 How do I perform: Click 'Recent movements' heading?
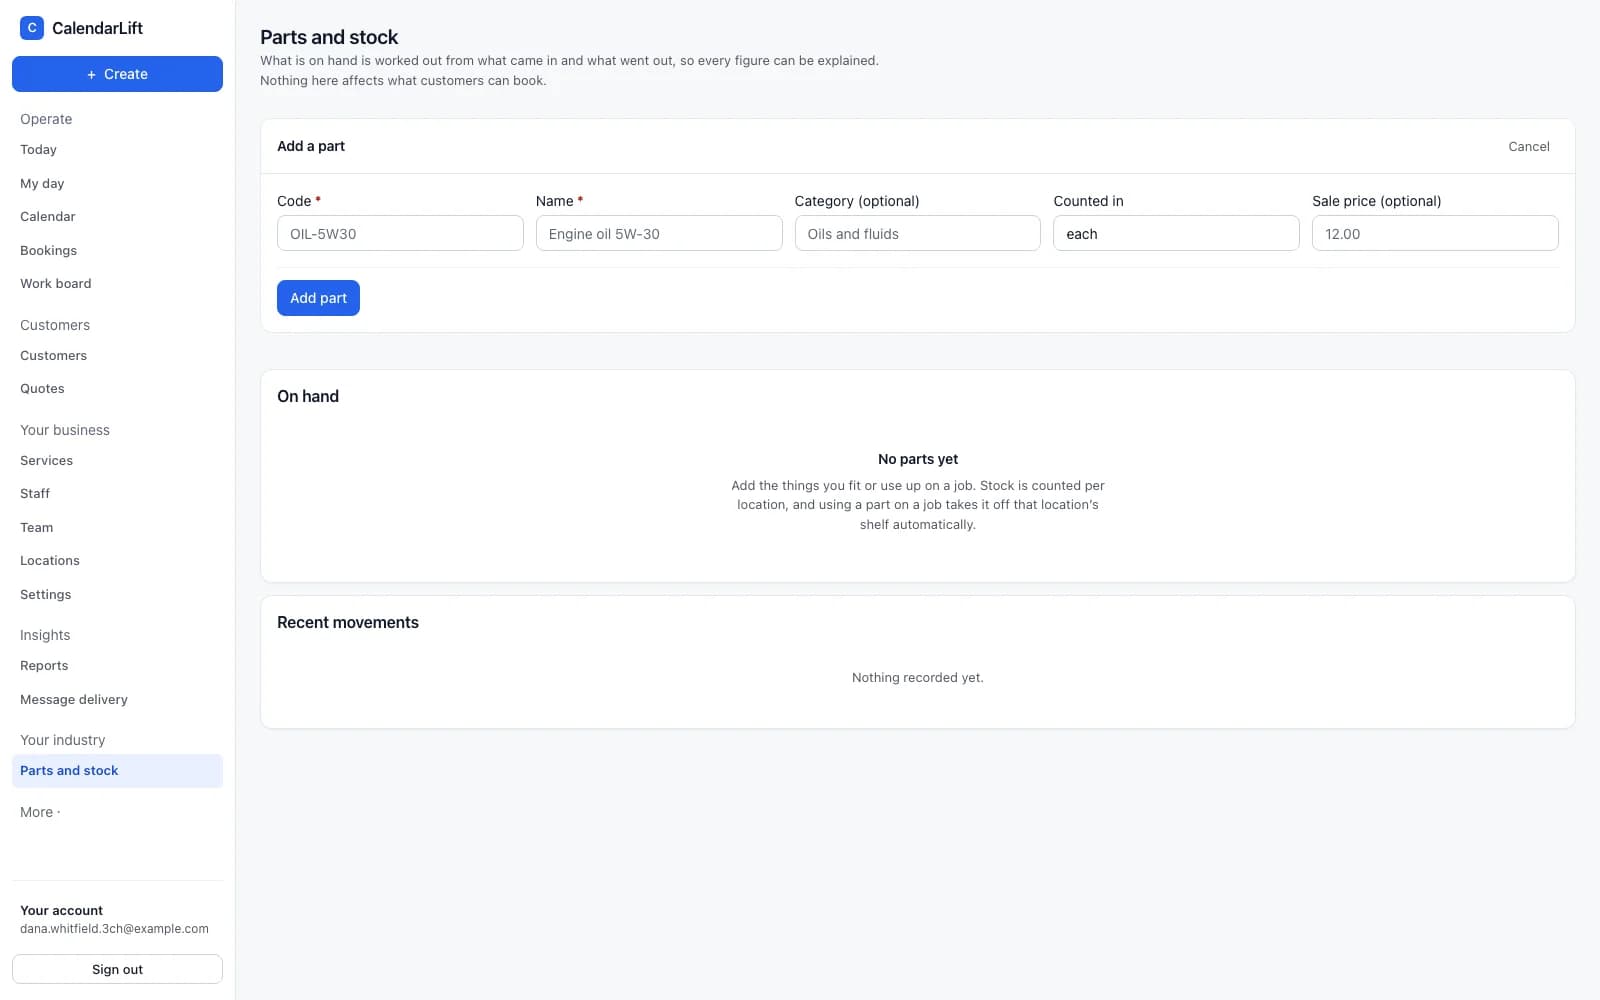pos(348,622)
